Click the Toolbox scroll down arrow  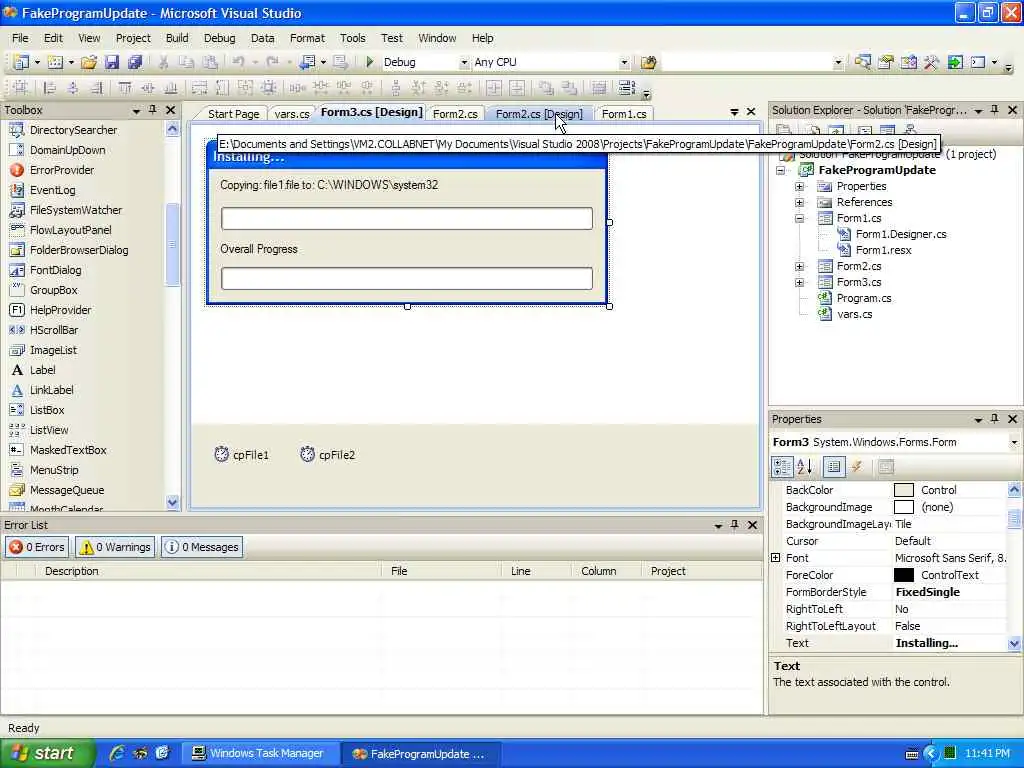(172, 502)
